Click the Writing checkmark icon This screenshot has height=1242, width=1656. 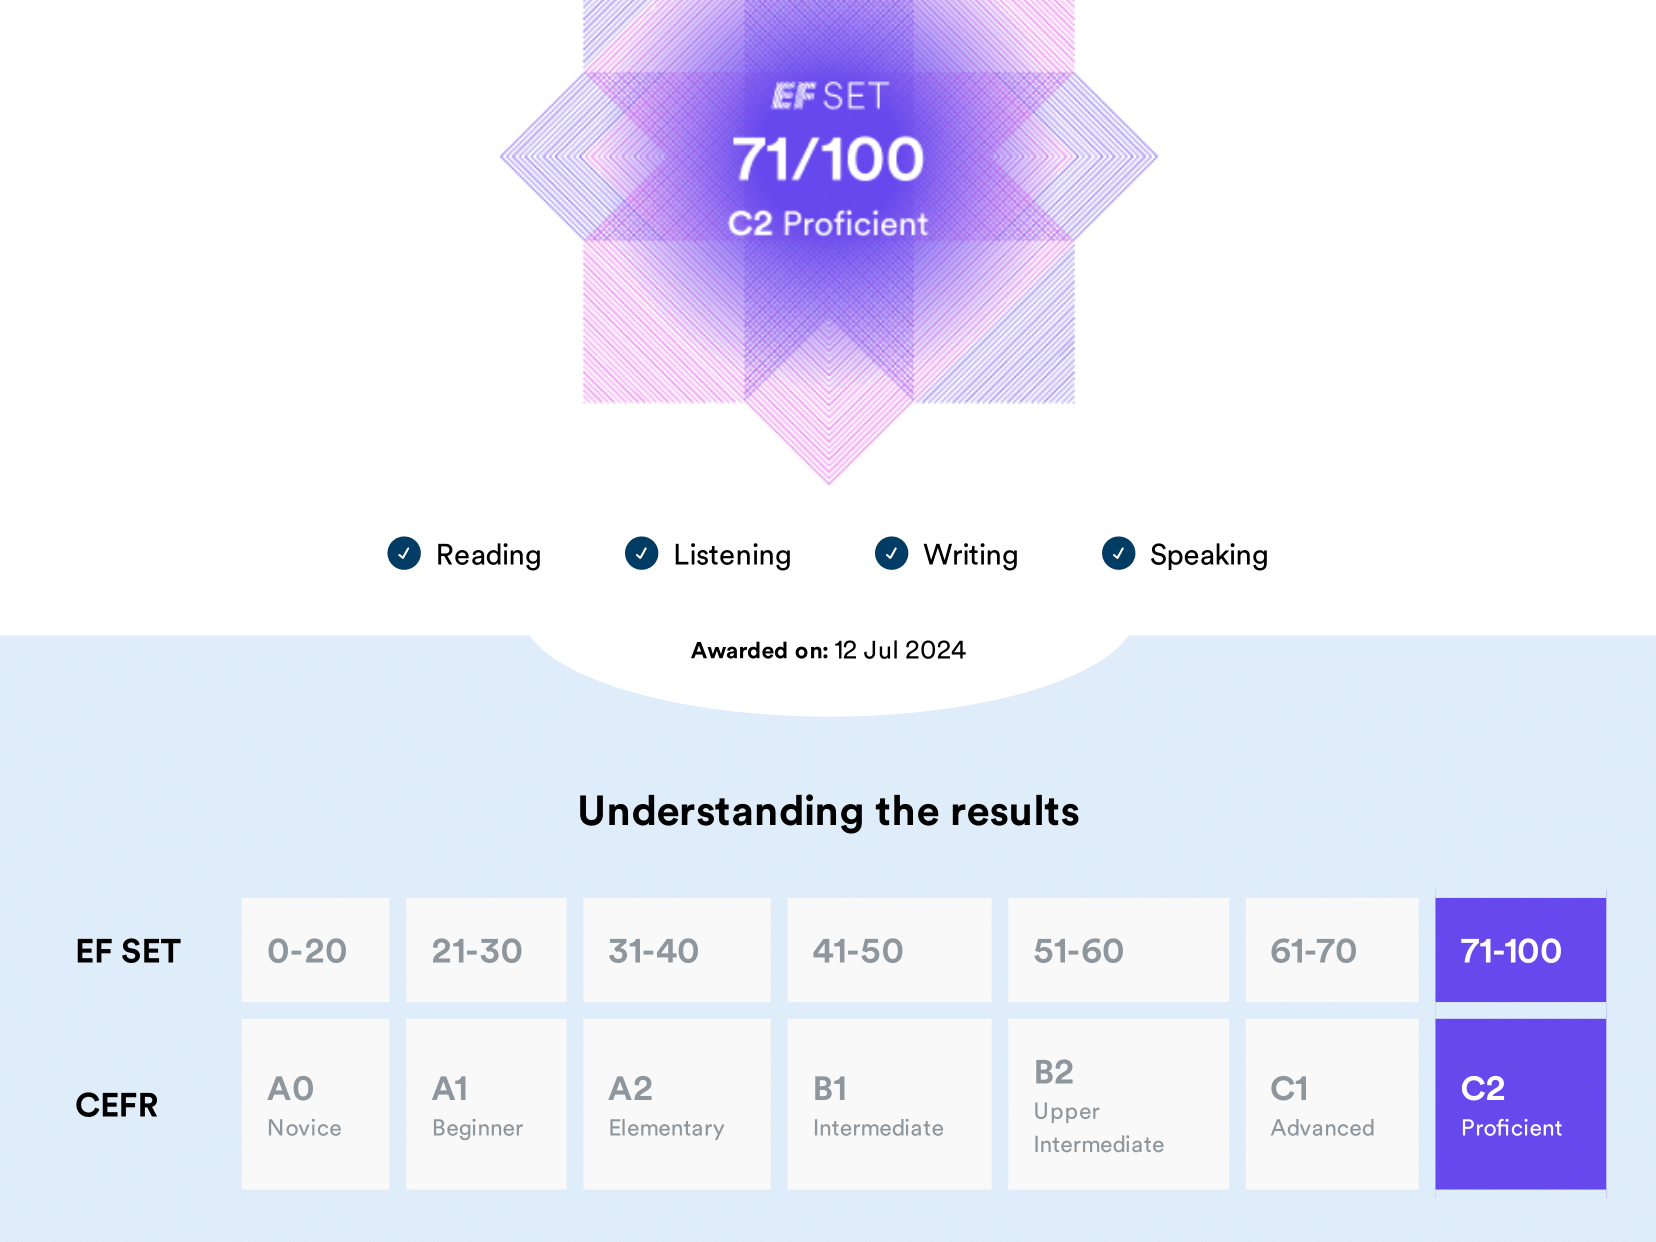coord(891,553)
